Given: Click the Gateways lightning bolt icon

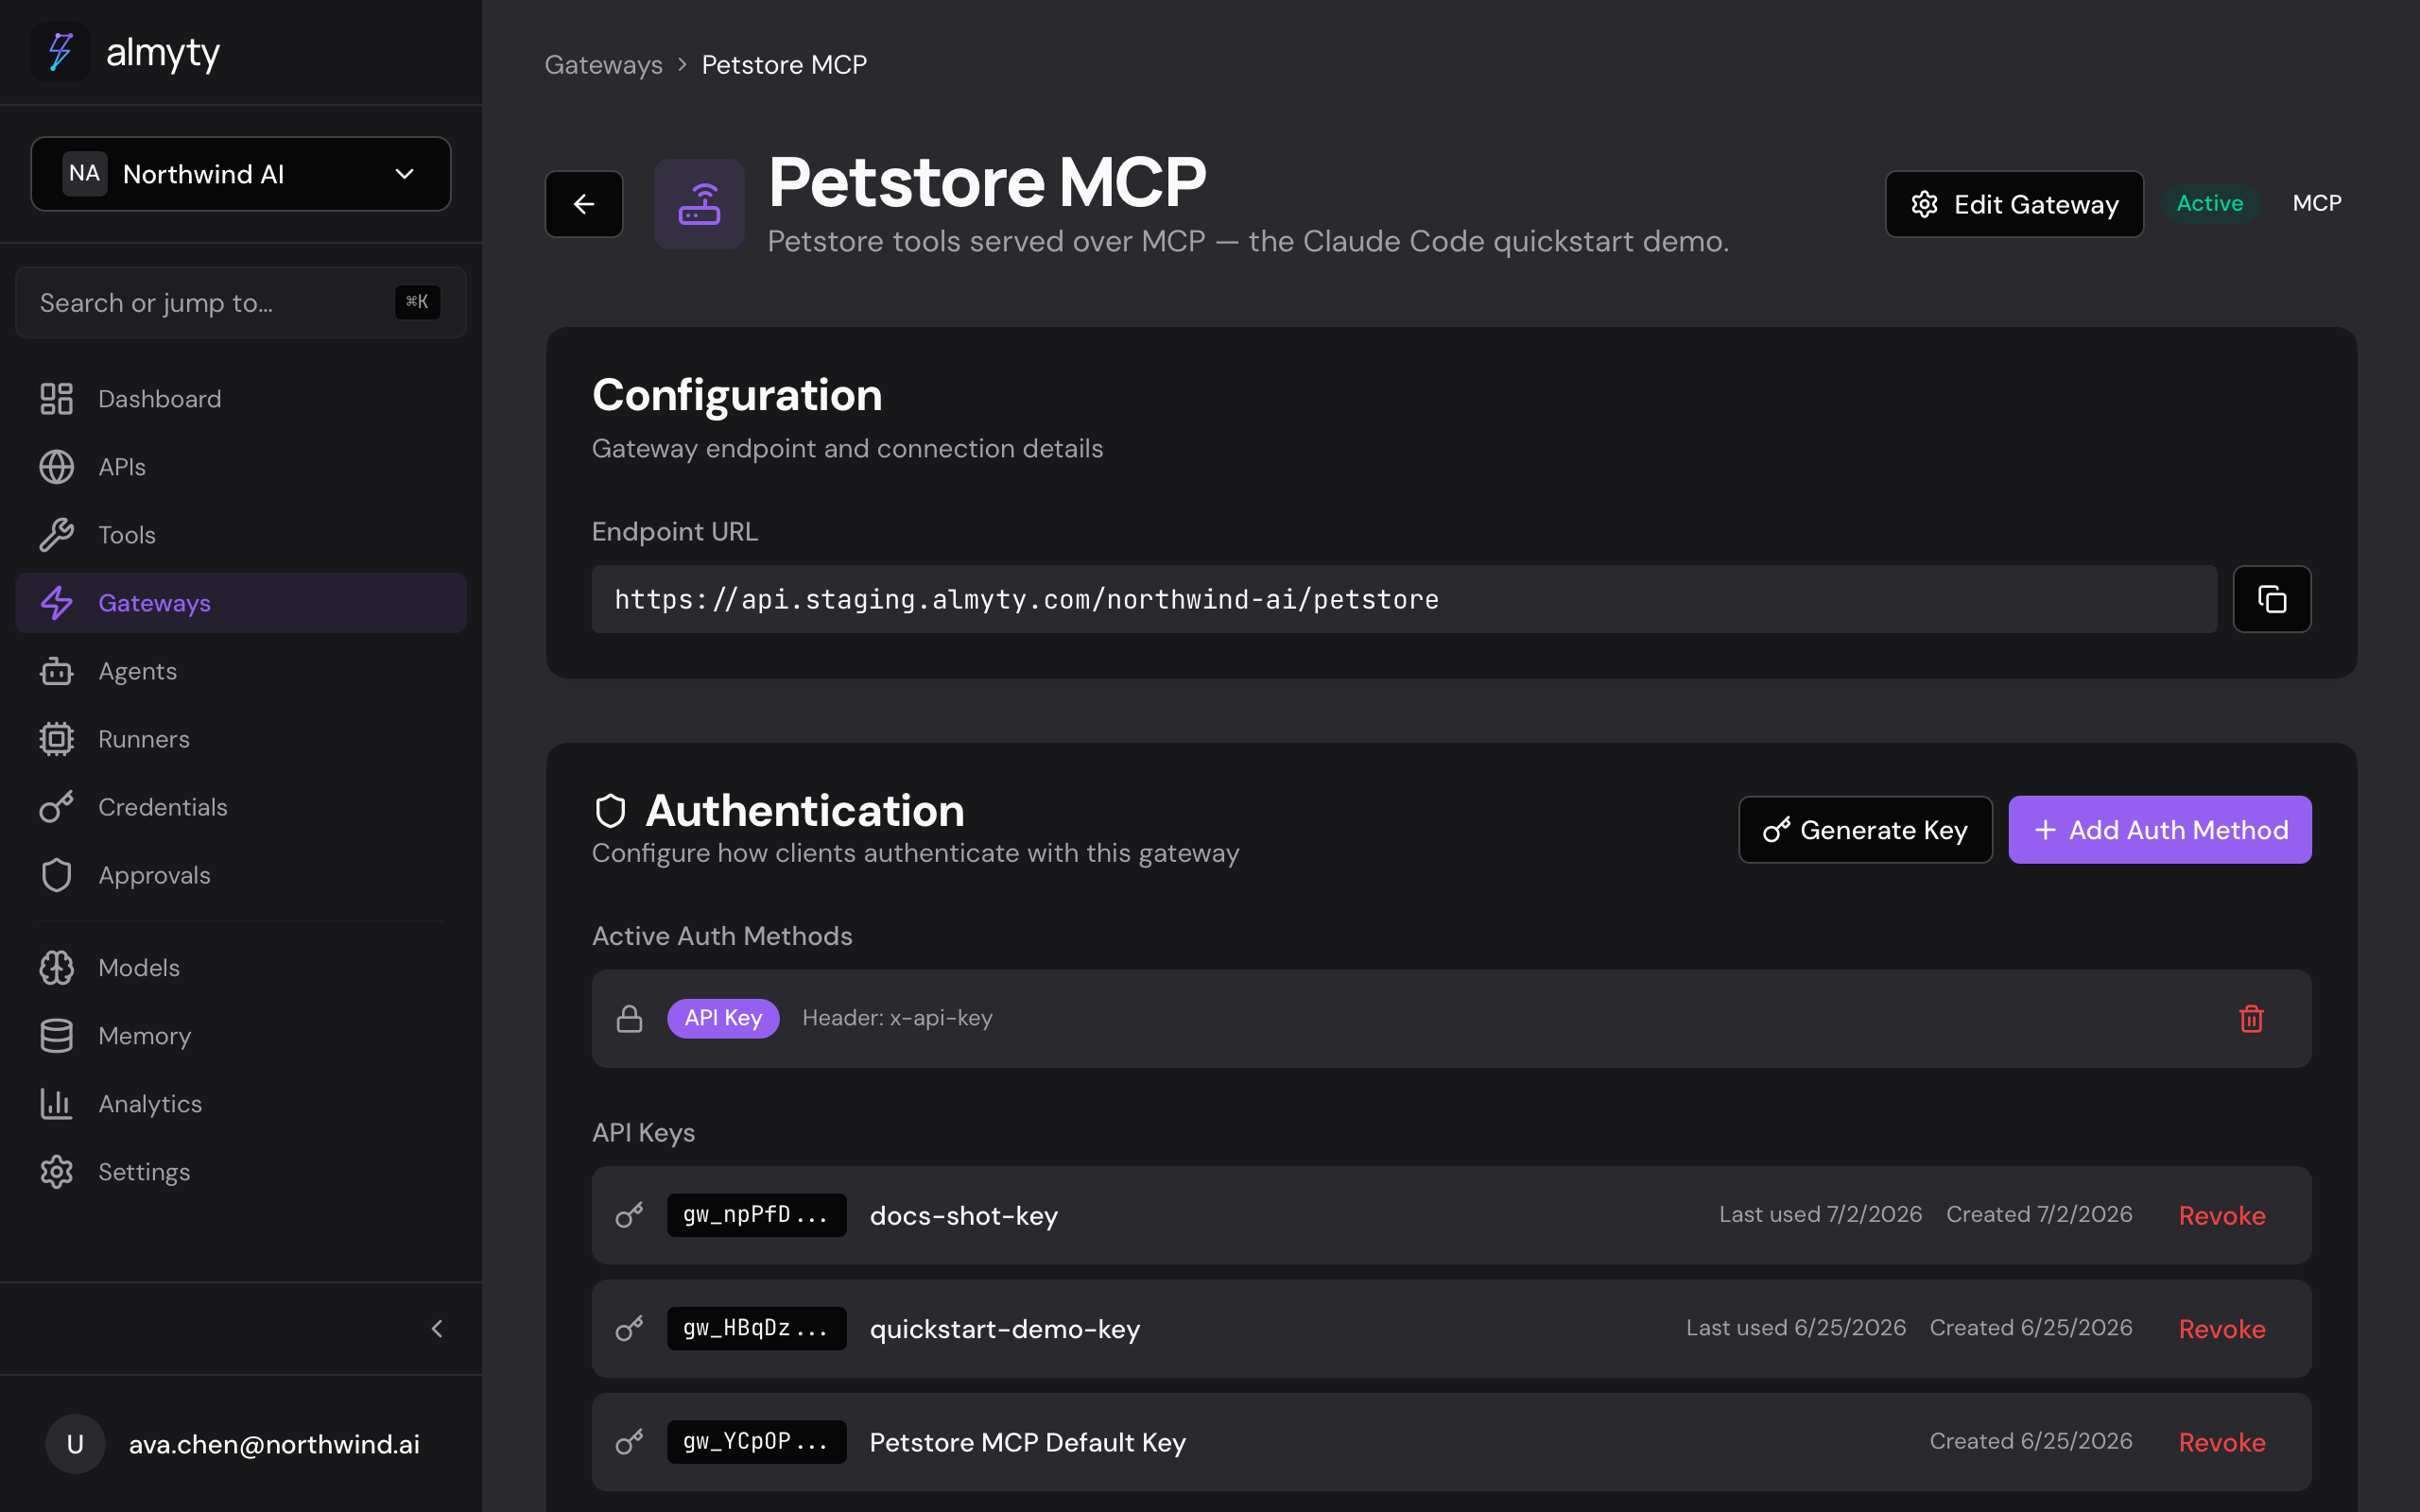Looking at the screenshot, I should (57, 603).
